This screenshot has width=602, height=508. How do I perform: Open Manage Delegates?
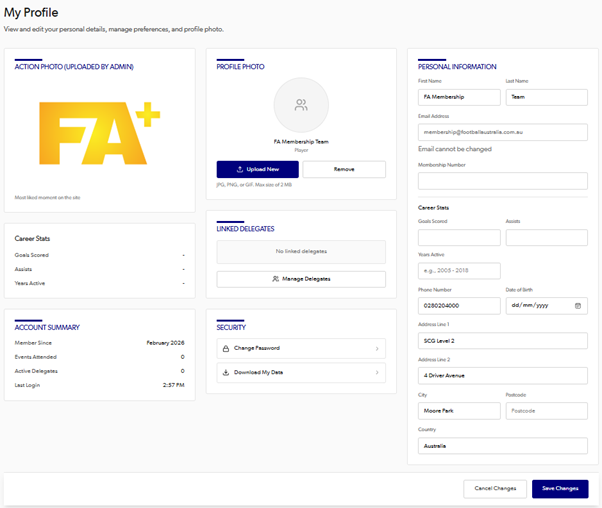pyautogui.click(x=301, y=279)
